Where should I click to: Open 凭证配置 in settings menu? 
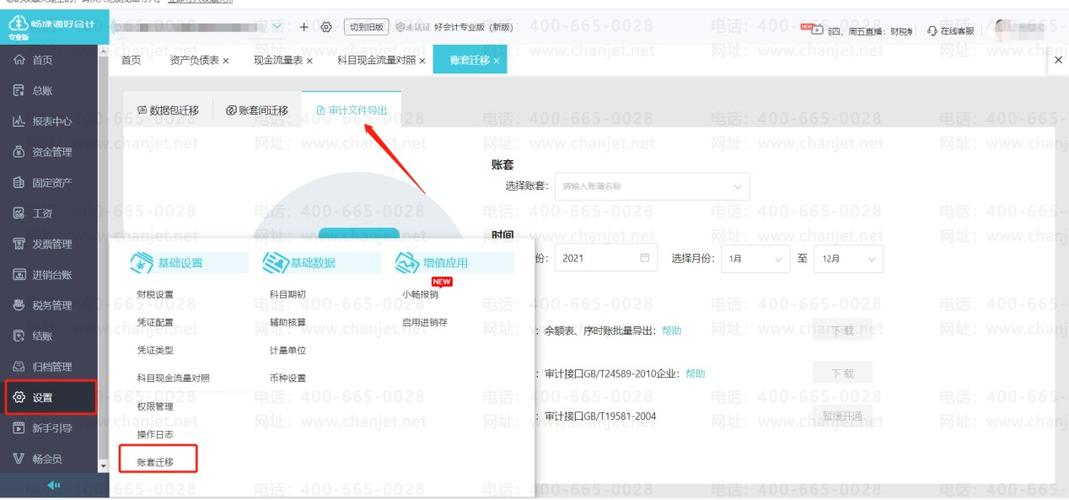coord(155,322)
